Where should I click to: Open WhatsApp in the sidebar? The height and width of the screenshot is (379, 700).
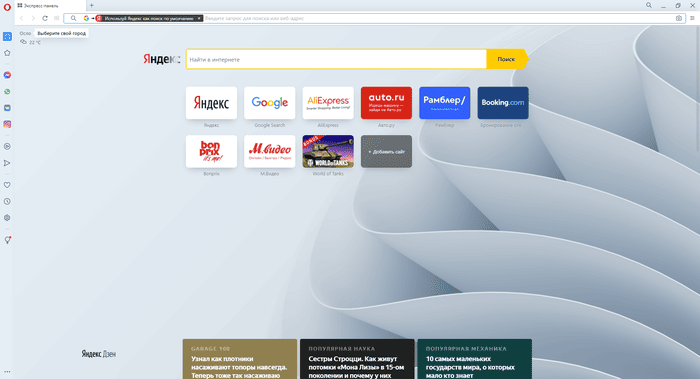coord(7,92)
